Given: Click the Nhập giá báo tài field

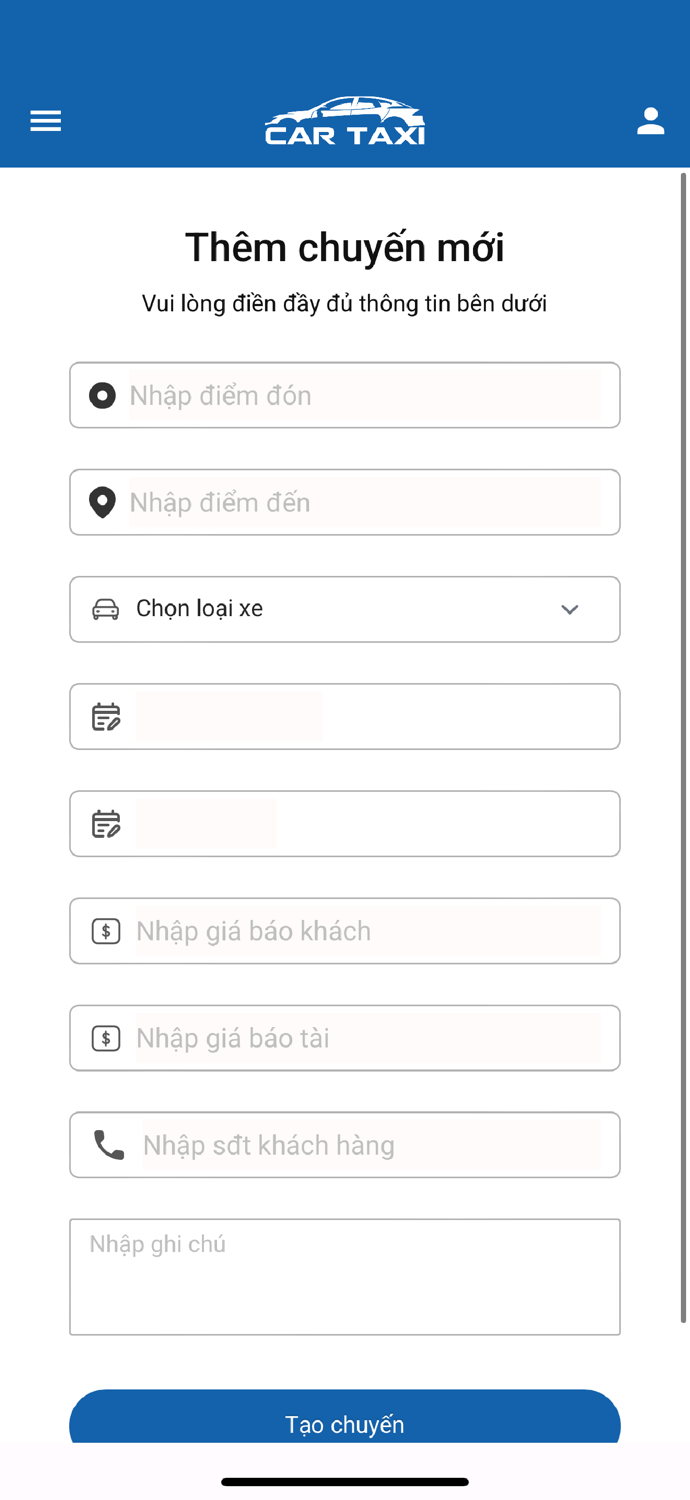Looking at the screenshot, I should tap(368, 1038).
